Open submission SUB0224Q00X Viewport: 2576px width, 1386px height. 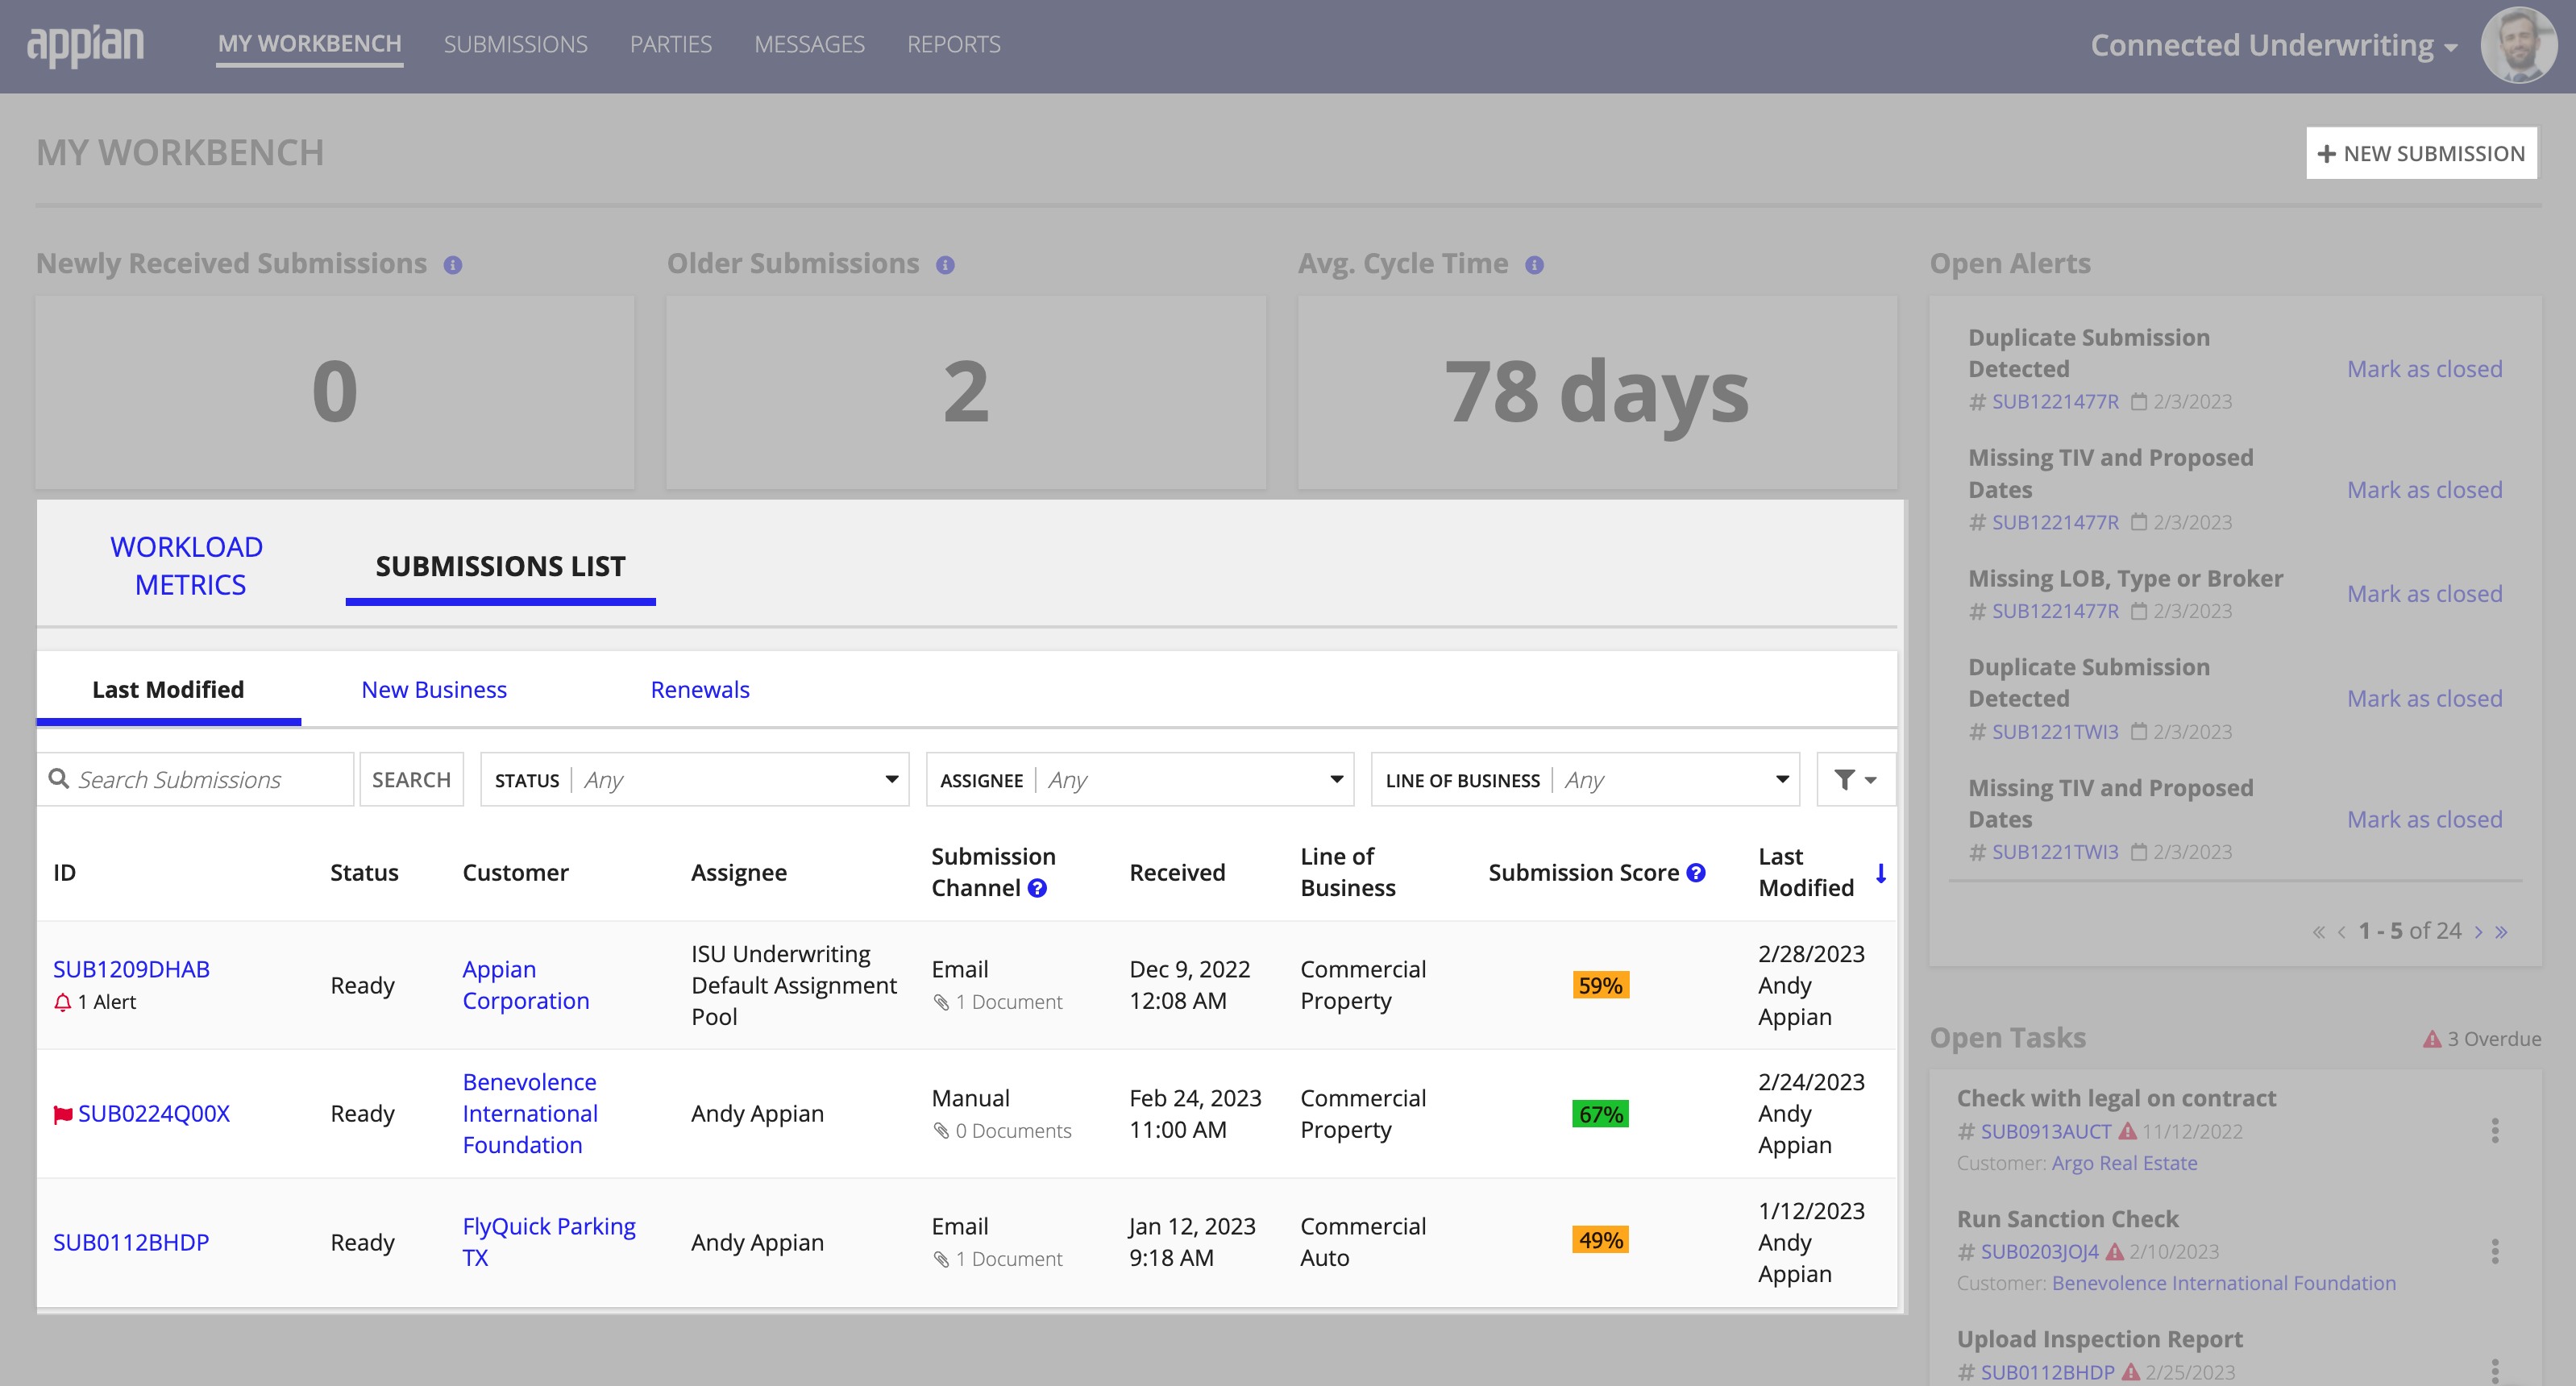[154, 1114]
